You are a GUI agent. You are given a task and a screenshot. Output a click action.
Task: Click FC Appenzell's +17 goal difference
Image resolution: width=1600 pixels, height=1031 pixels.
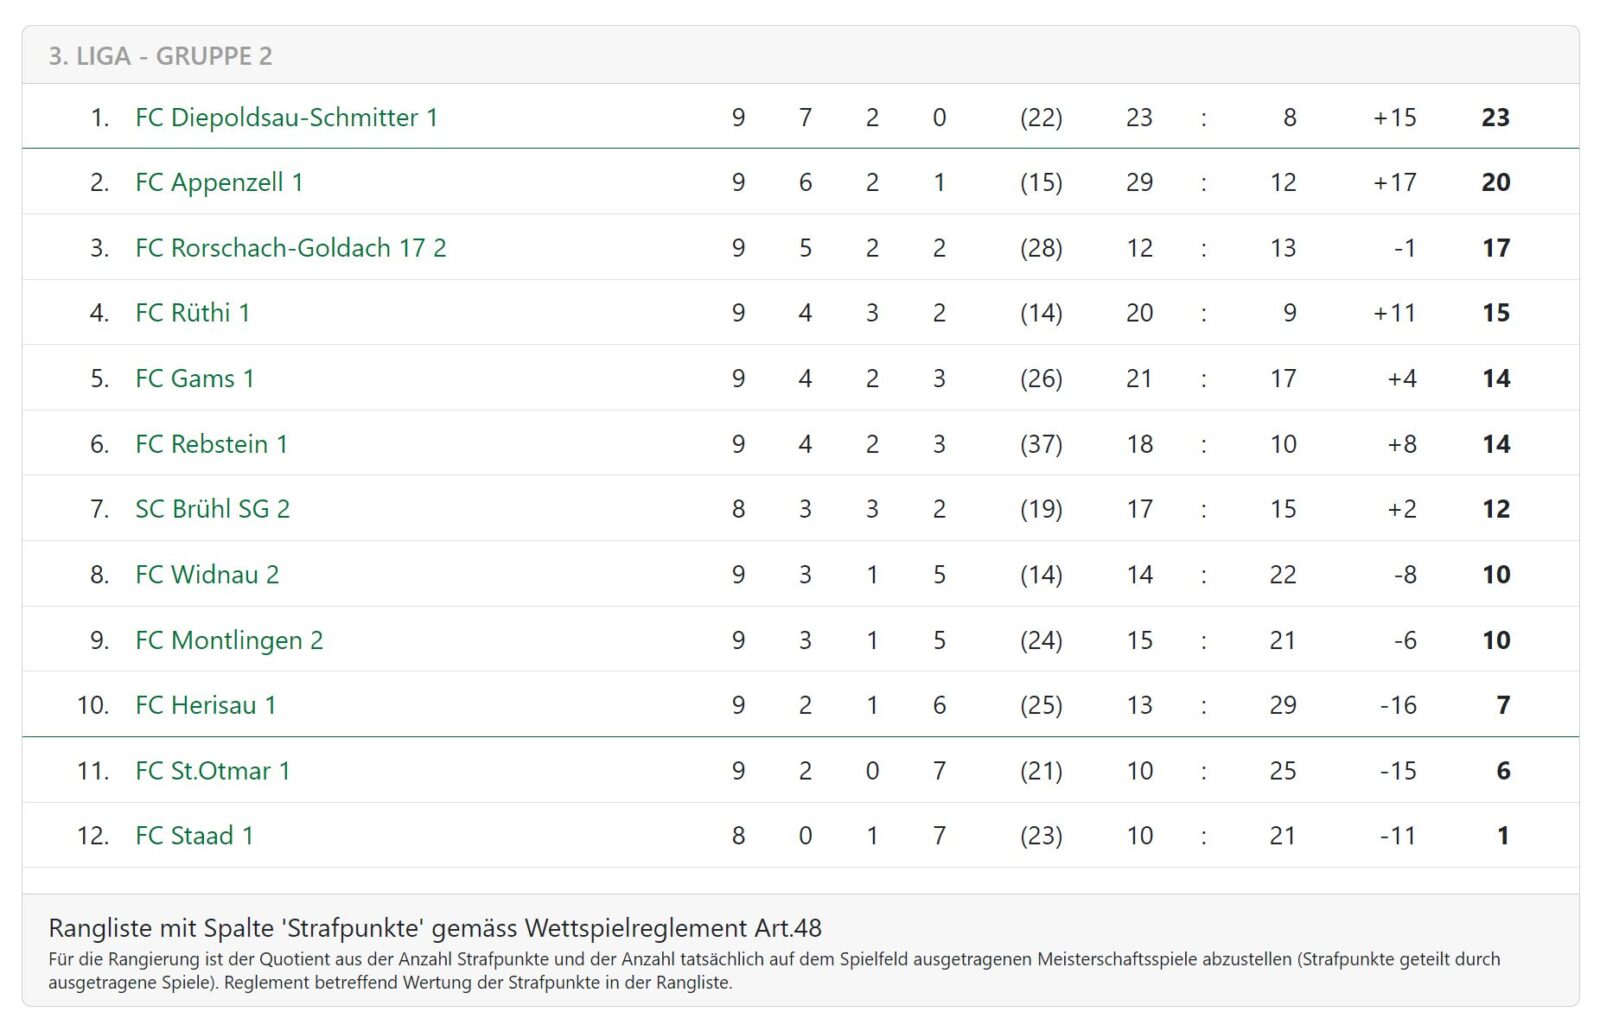pyautogui.click(x=1394, y=182)
